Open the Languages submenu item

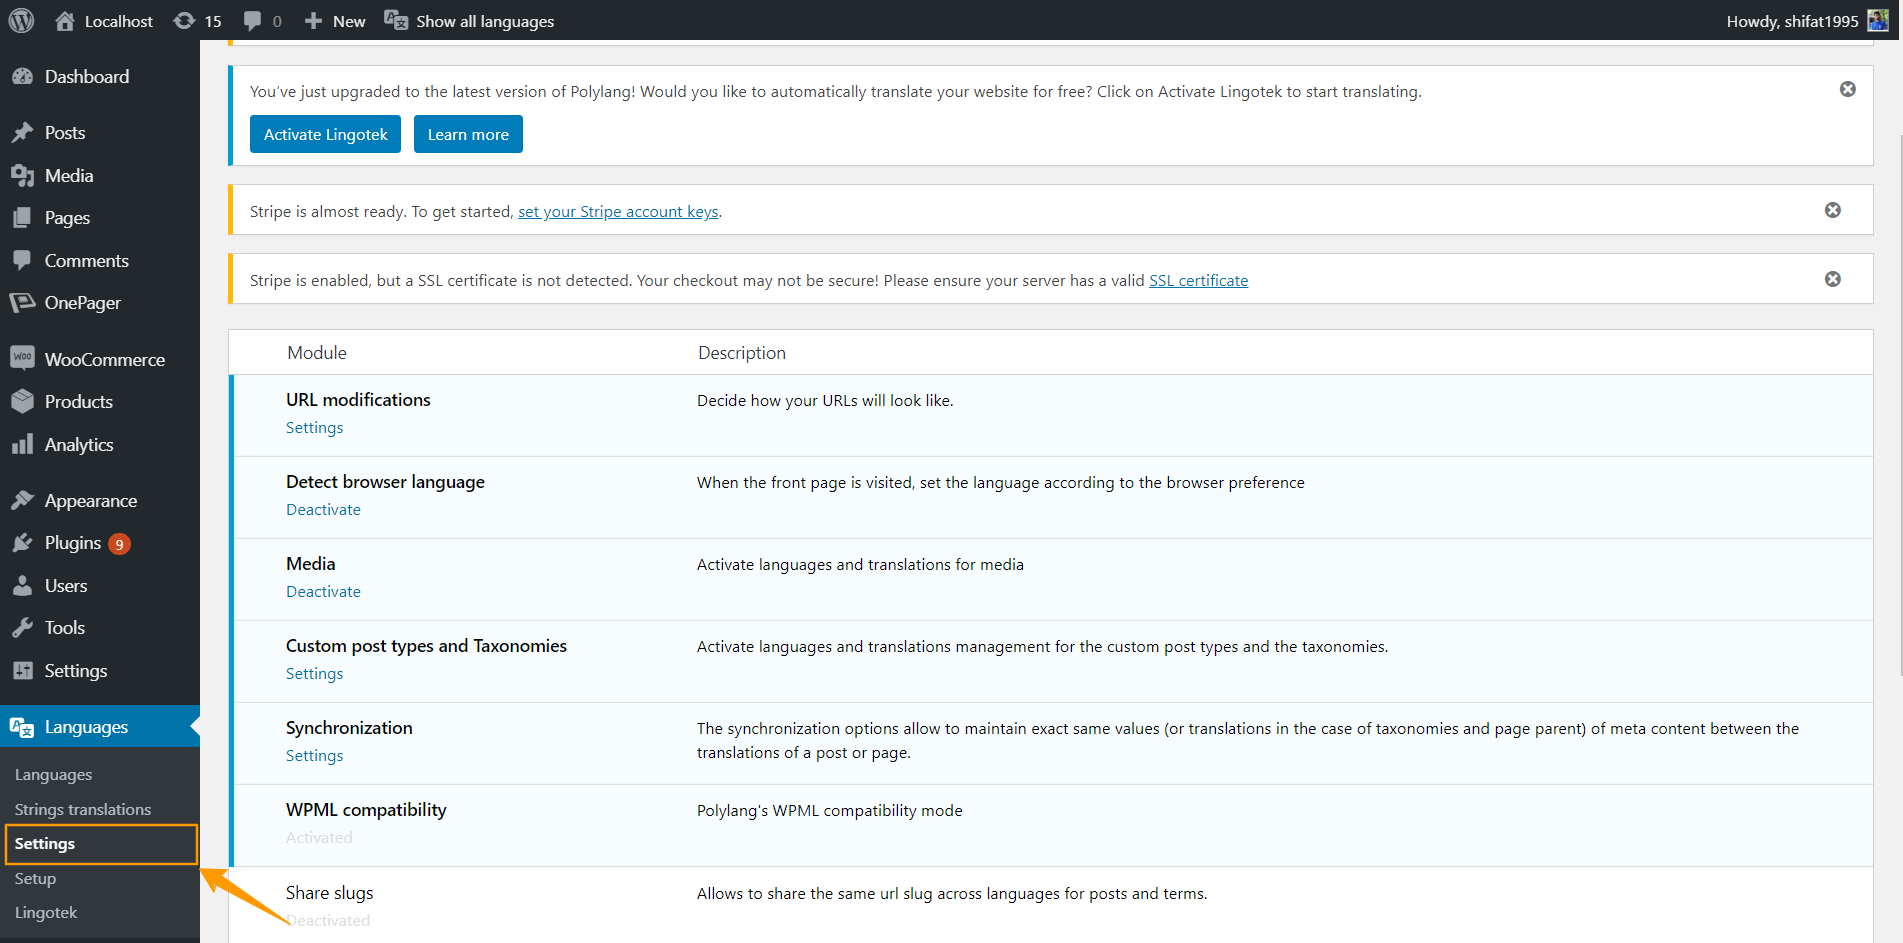pos(53,775)
